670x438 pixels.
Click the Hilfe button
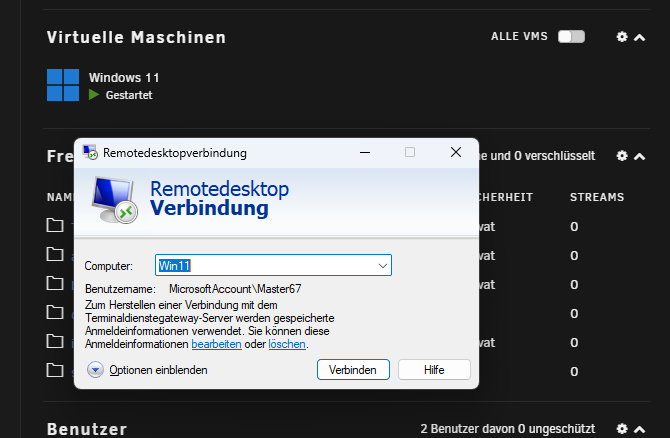(434, 370)
